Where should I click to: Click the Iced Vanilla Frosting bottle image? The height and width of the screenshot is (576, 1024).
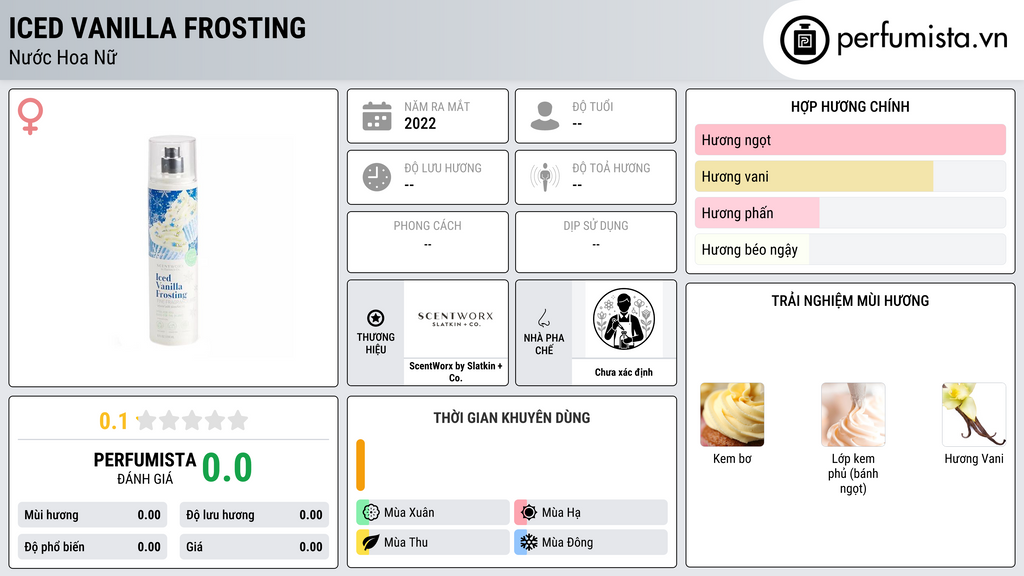tap(173, 240)
